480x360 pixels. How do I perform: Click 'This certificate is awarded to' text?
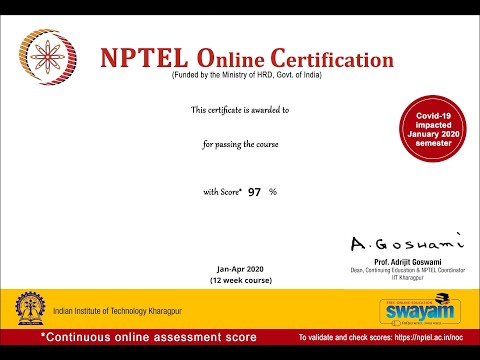[240, 110]
